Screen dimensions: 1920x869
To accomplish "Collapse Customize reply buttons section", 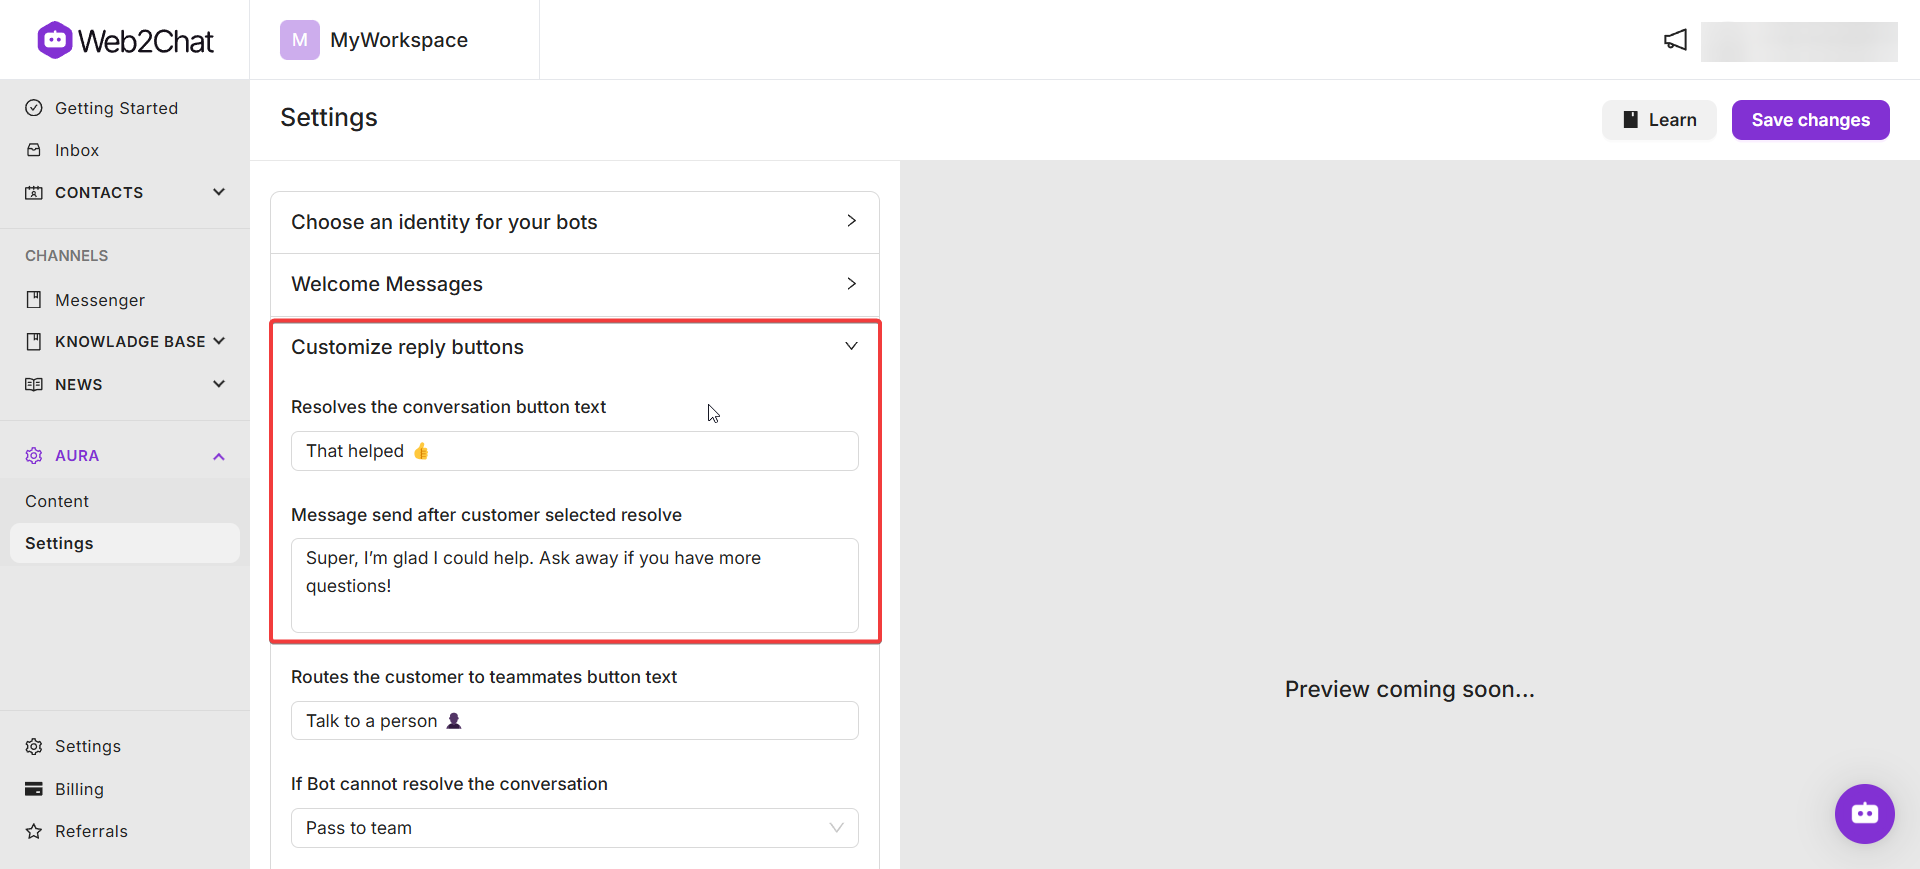I will point(575,347).
